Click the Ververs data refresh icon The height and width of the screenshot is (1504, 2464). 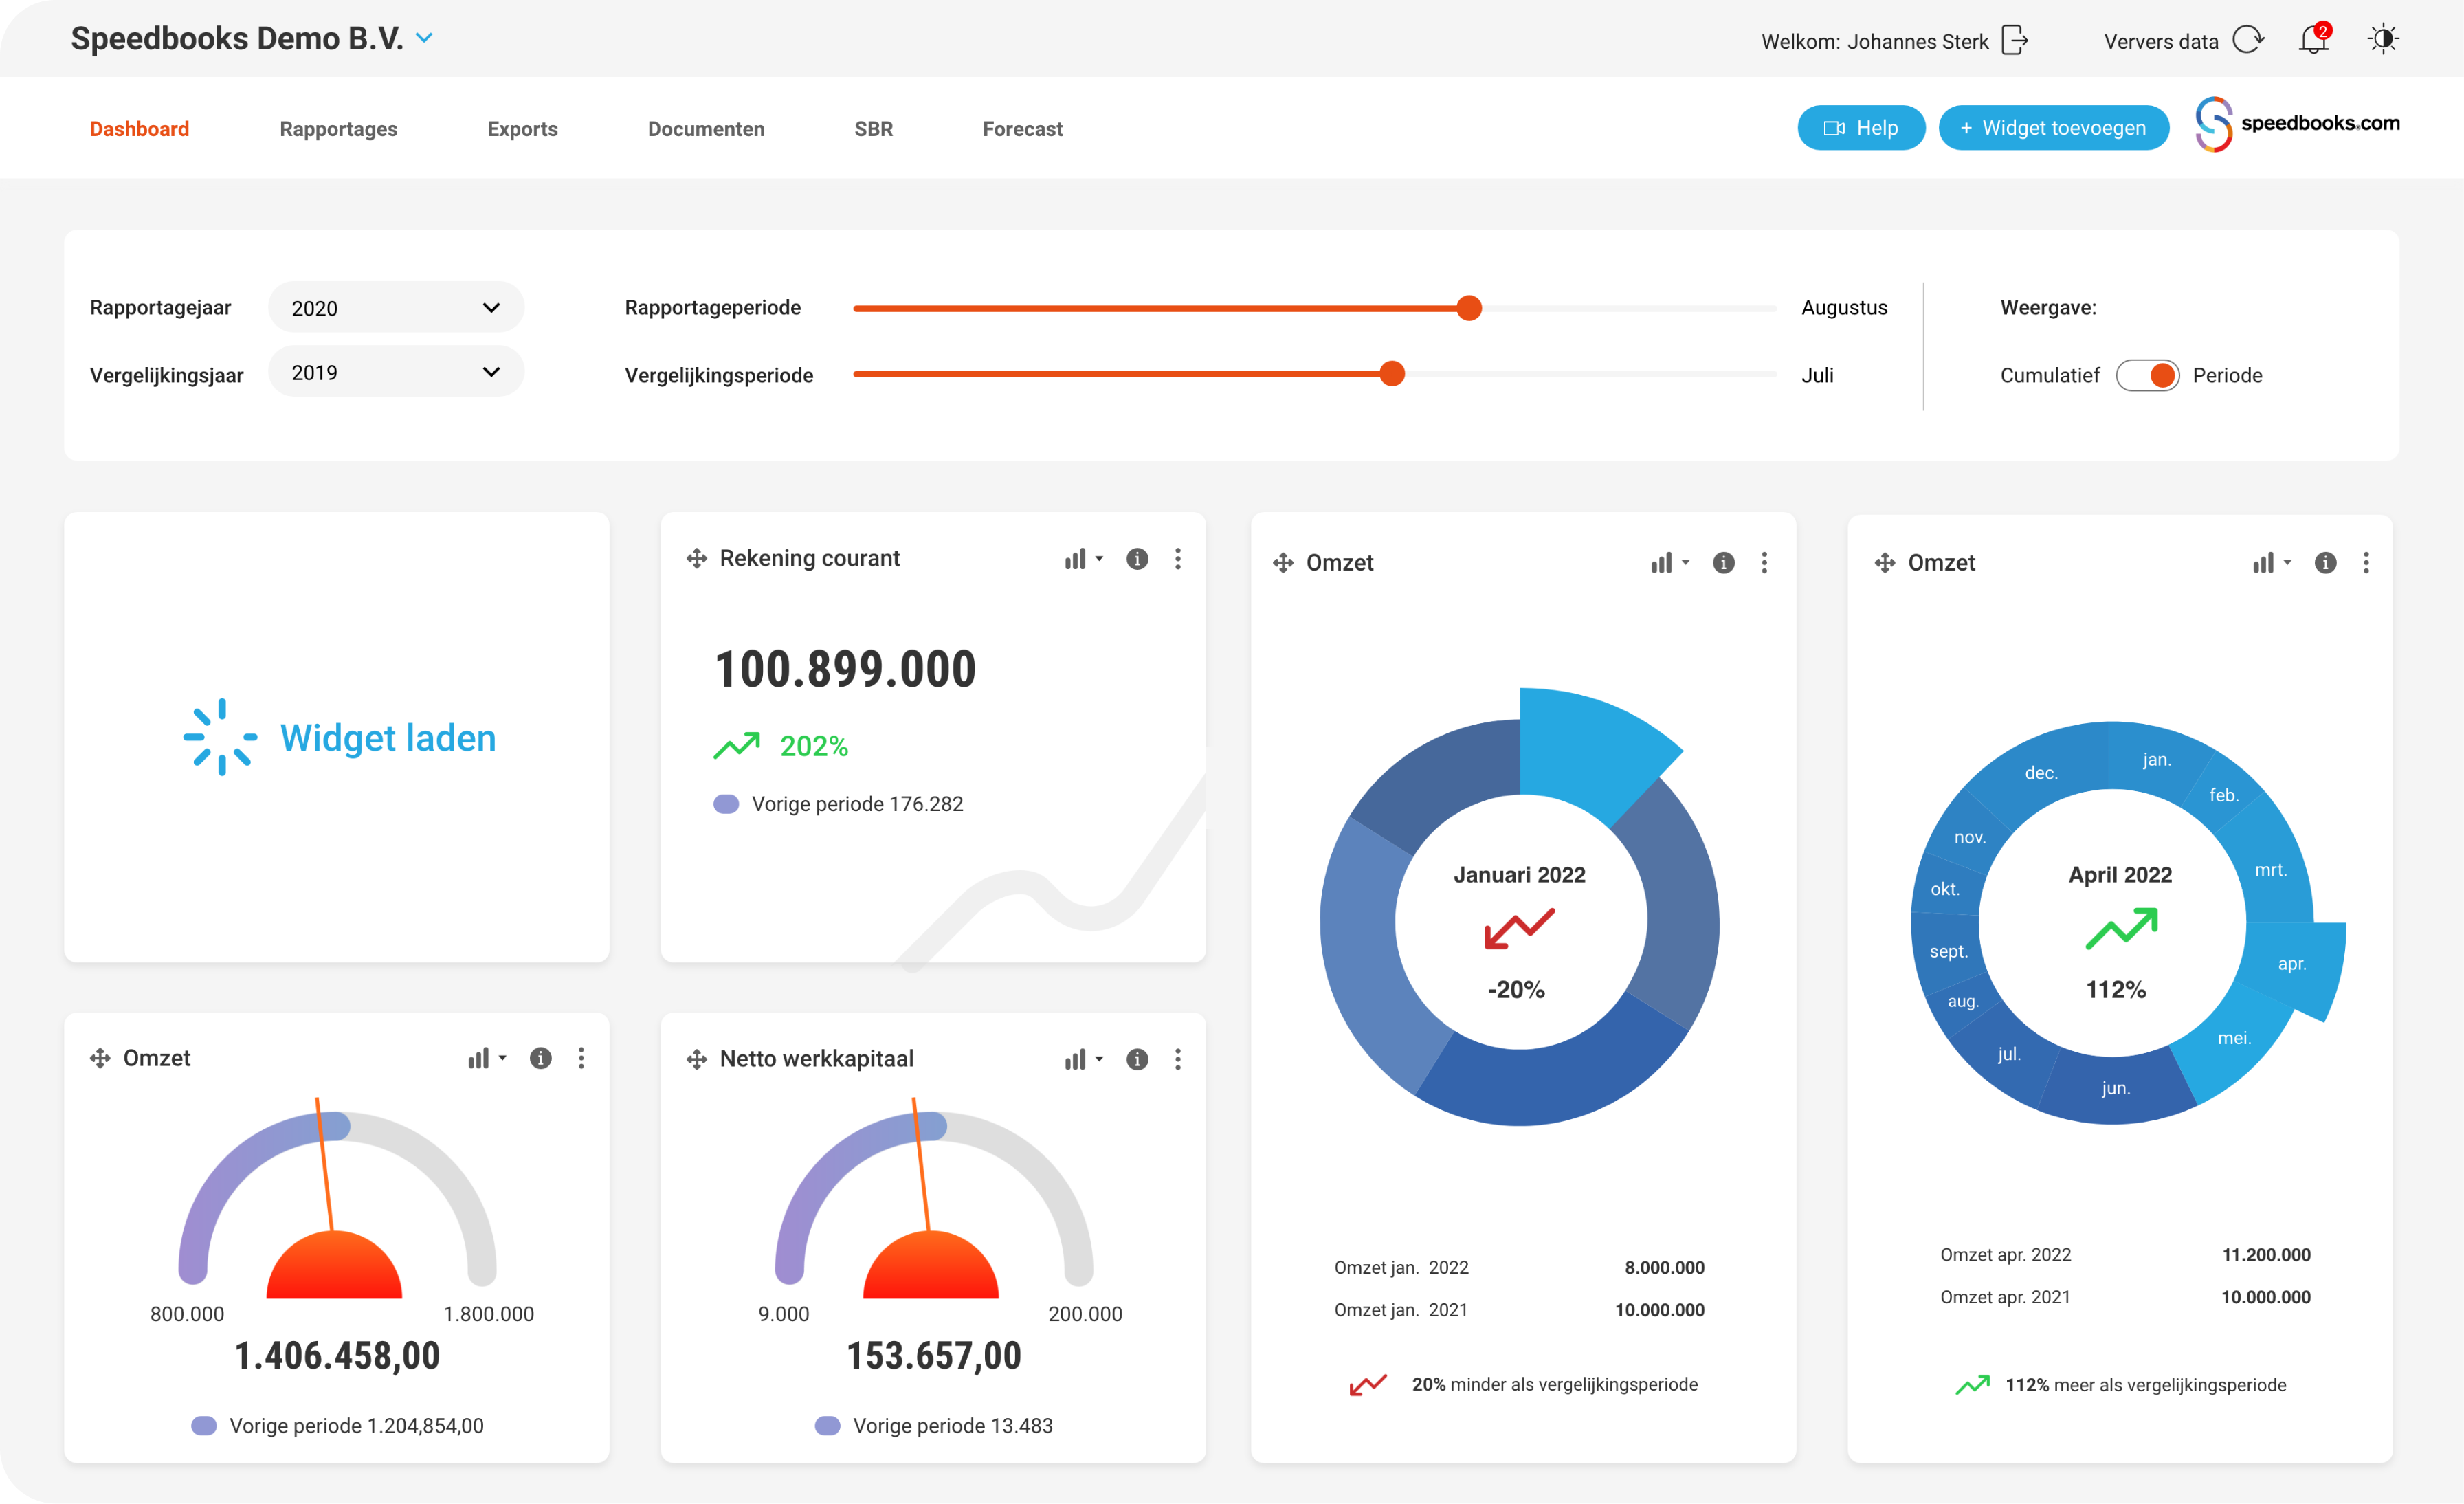[x=2248, y=40]
